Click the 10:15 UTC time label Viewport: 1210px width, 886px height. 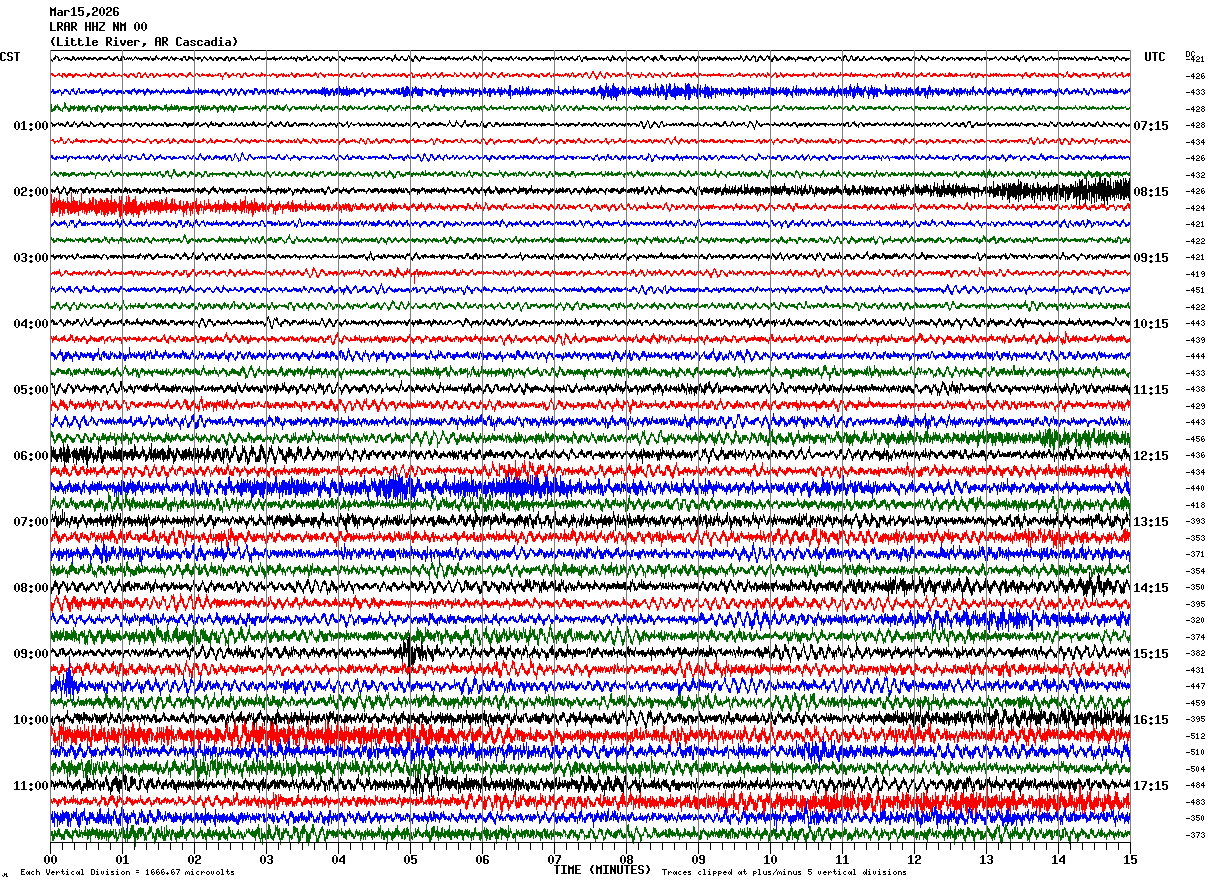pyautogui.click(x=1151, y=324)
